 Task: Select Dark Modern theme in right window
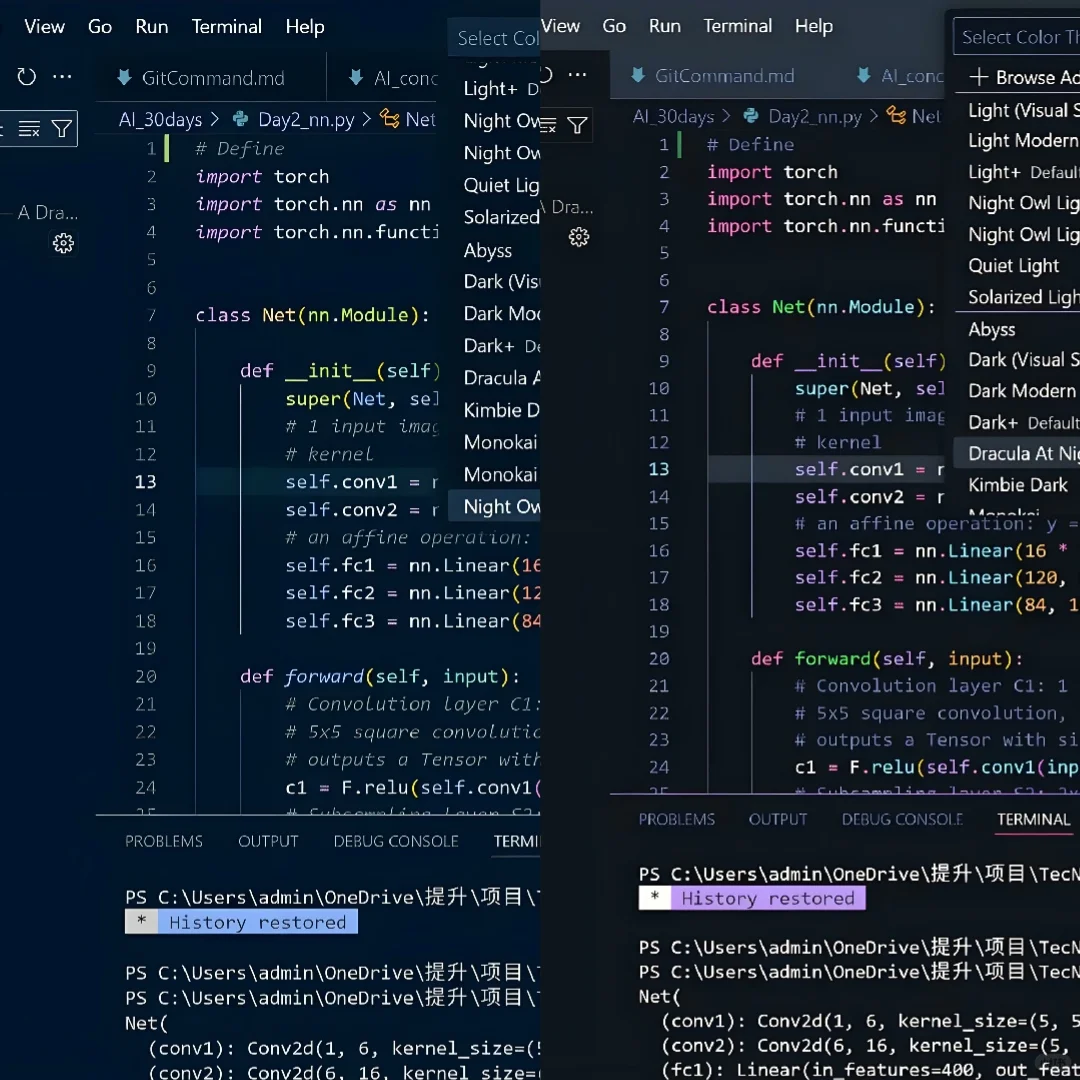coord(1017,391)
